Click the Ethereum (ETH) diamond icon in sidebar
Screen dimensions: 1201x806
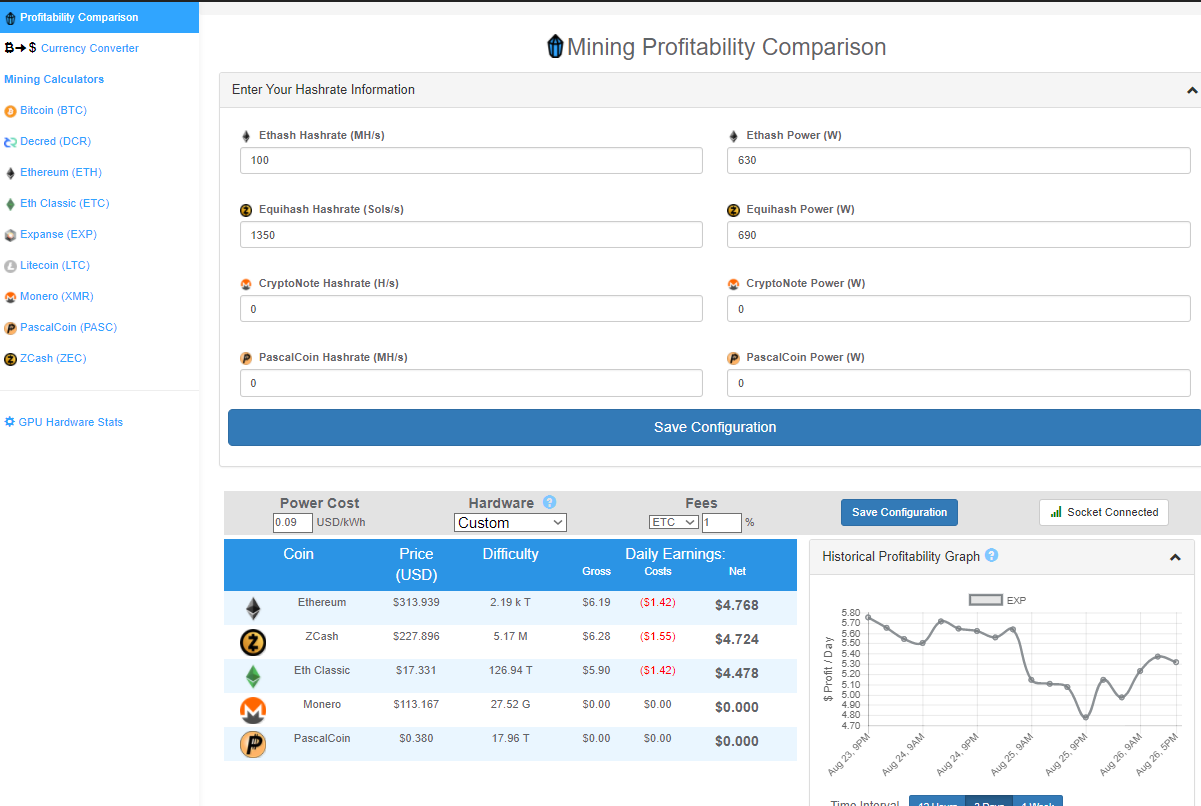(10, 173)
